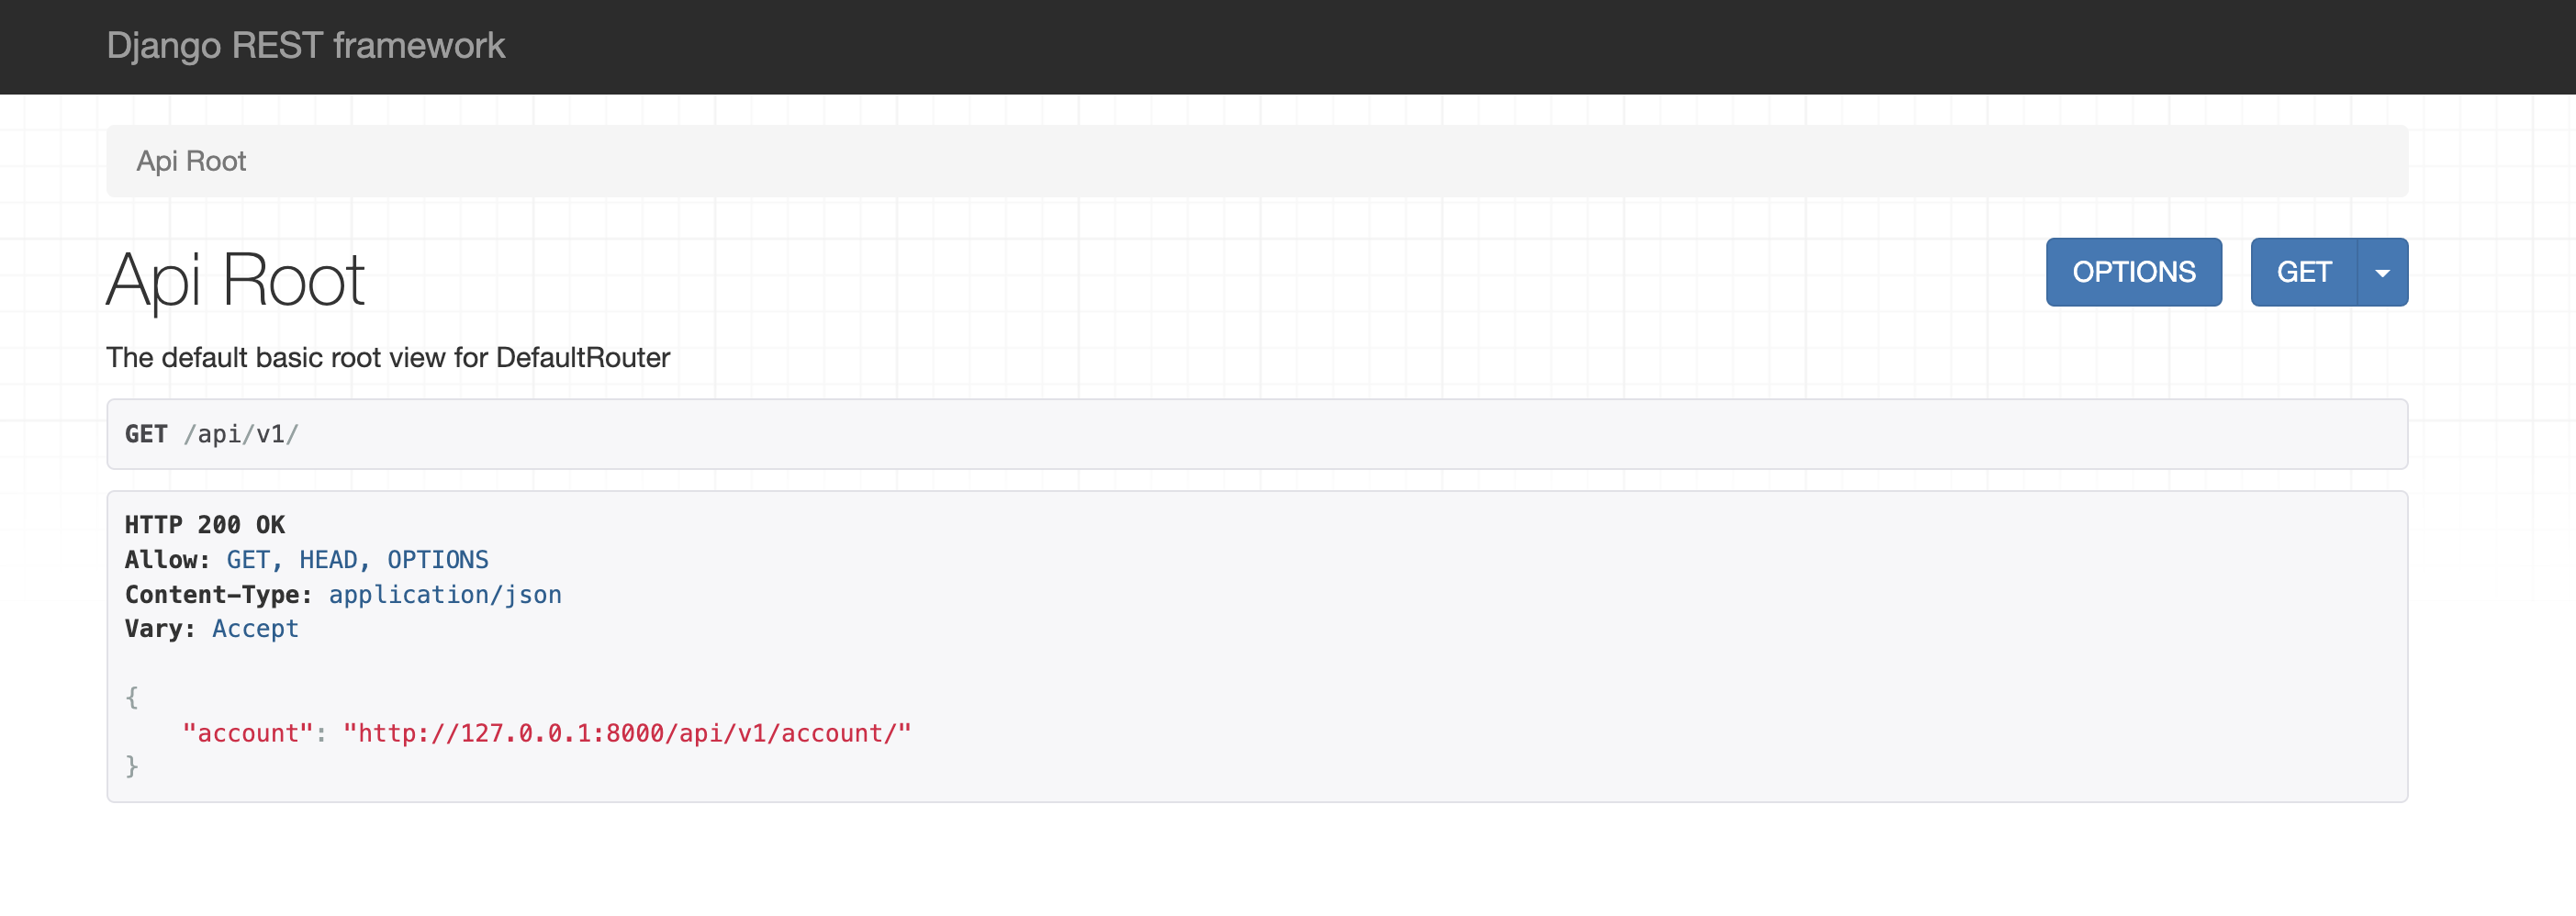Navigate home via Django REST framework brand
2576x916 pixels.
pos(306,45)
